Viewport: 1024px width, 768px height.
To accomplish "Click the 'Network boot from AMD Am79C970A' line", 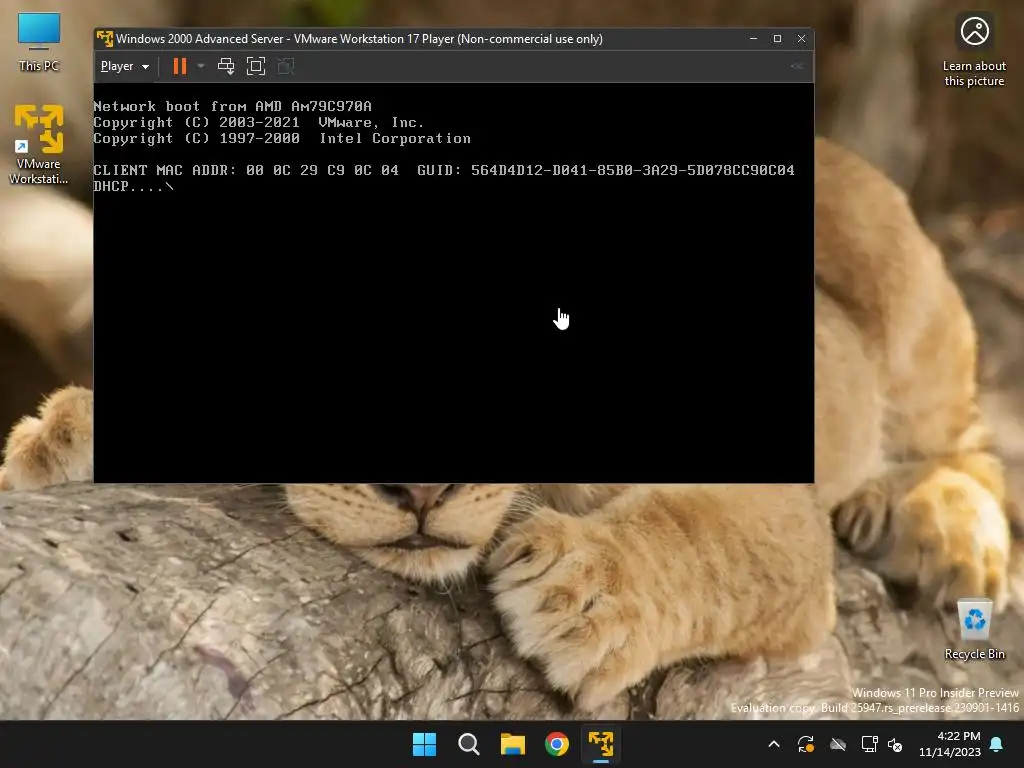I will click(x=232, y=106).
